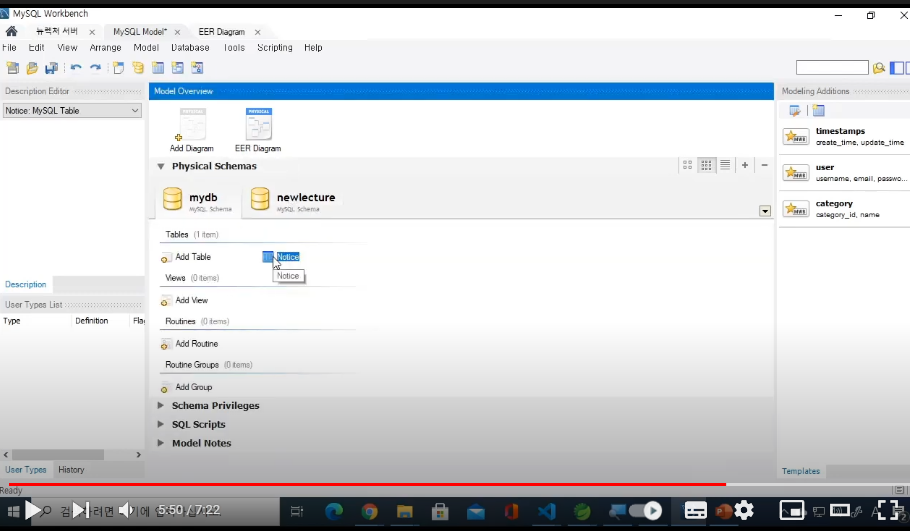The image size is (910, 531).
Task: Open the Description tab
Action: [26, 284]
